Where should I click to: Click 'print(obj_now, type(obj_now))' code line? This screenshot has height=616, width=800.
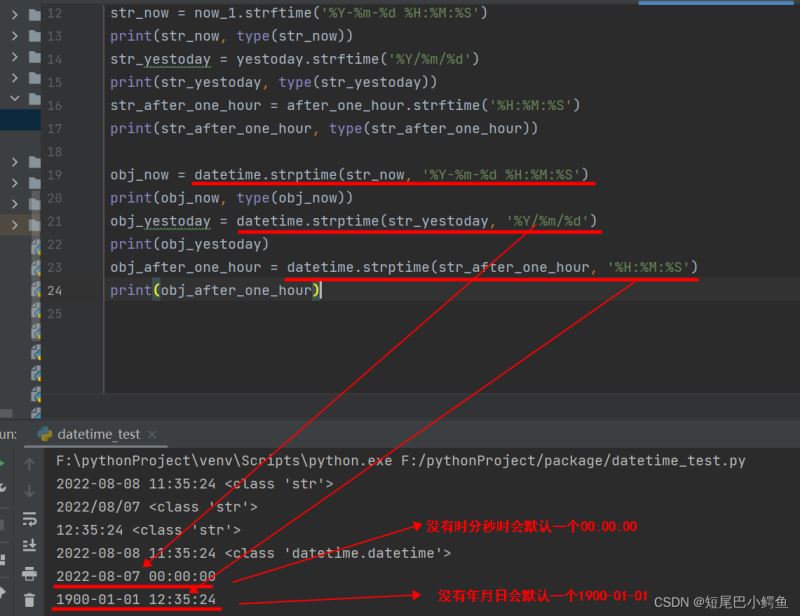click(x=231, y=198)
